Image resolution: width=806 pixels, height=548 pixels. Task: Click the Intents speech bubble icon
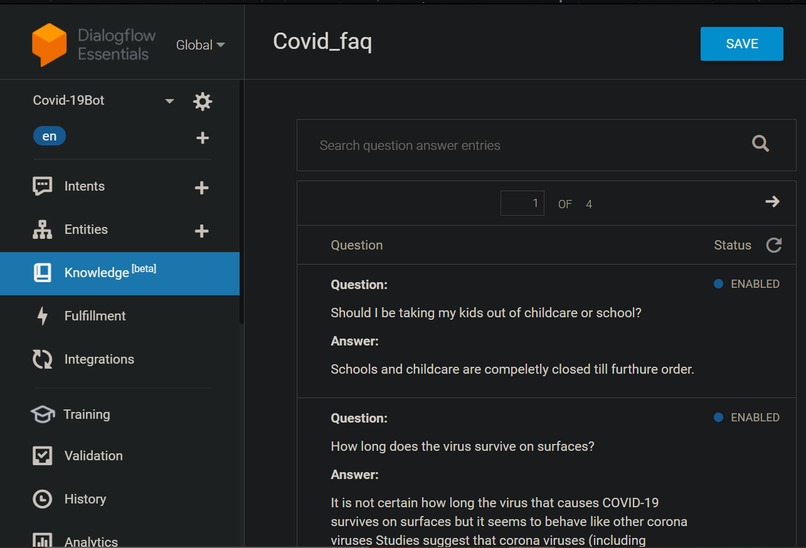[x=42, y=187]
